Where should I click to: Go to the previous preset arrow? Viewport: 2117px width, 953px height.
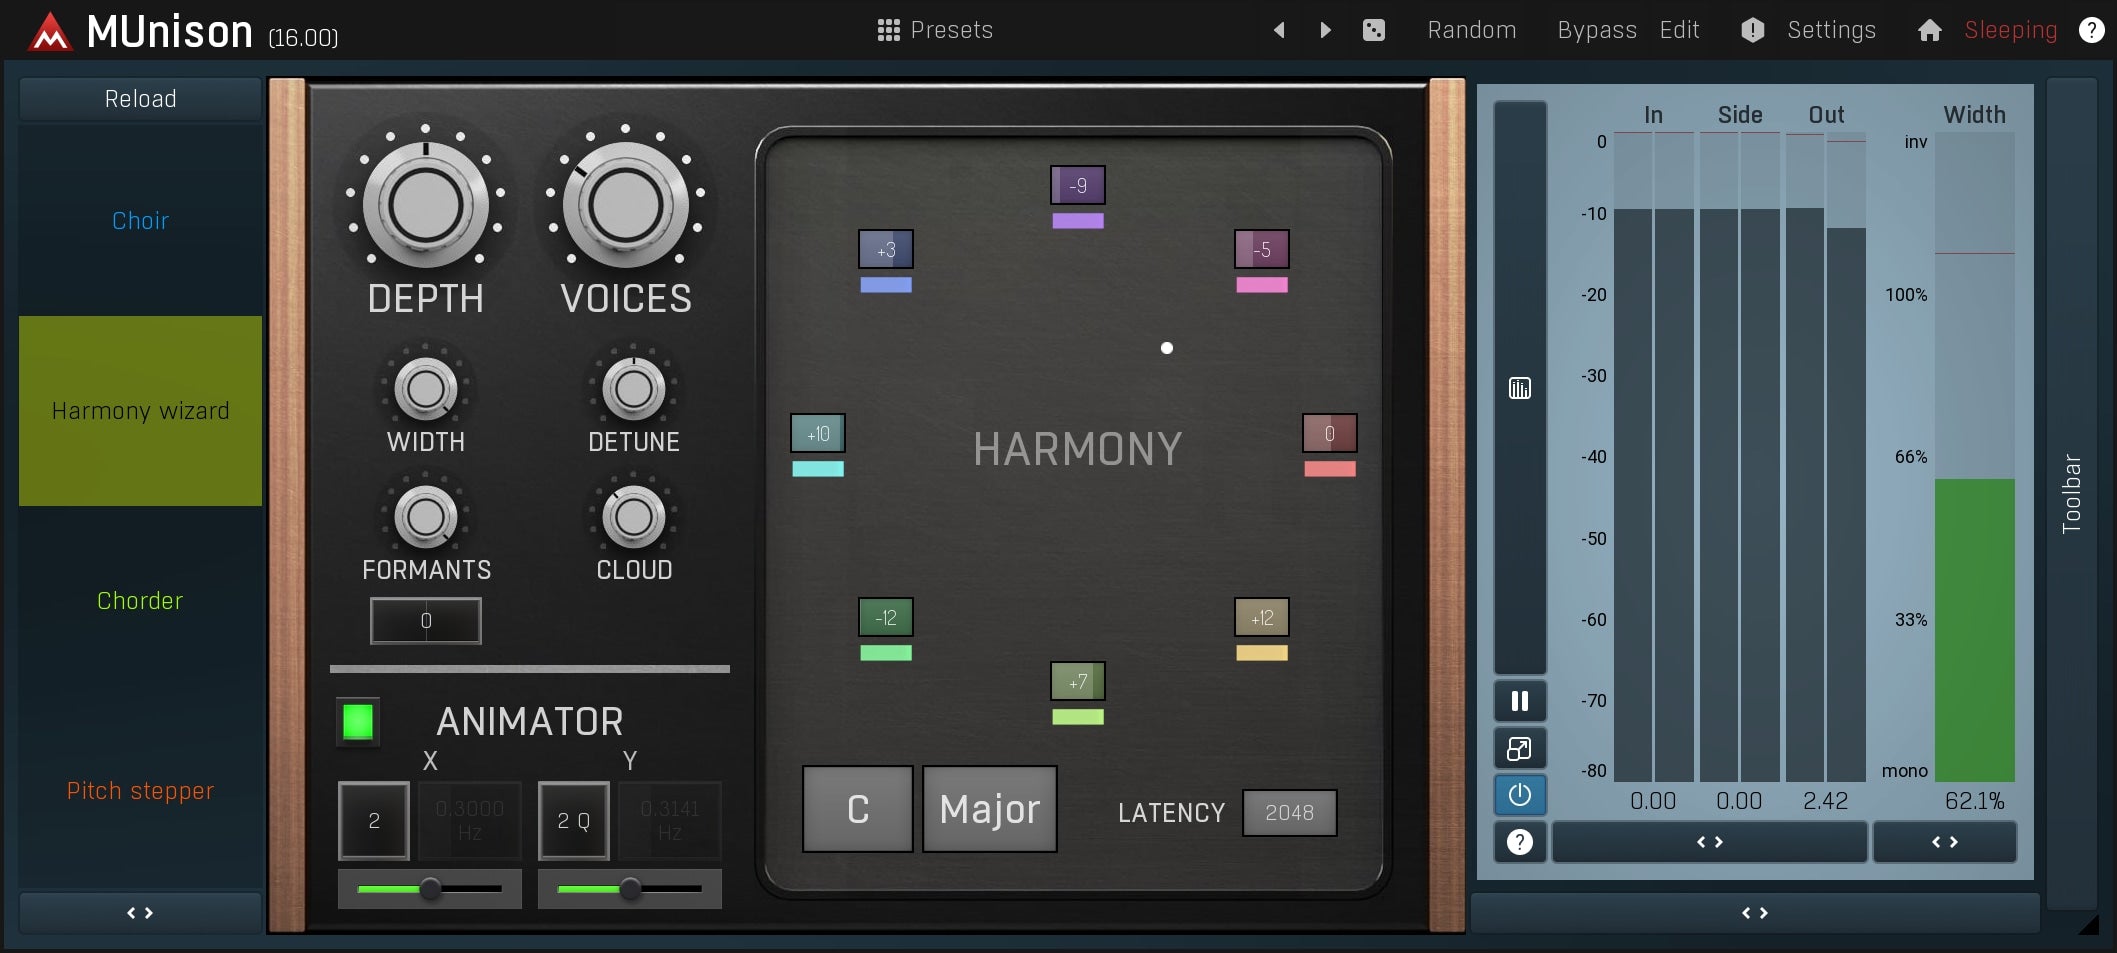coord(1279,30)
